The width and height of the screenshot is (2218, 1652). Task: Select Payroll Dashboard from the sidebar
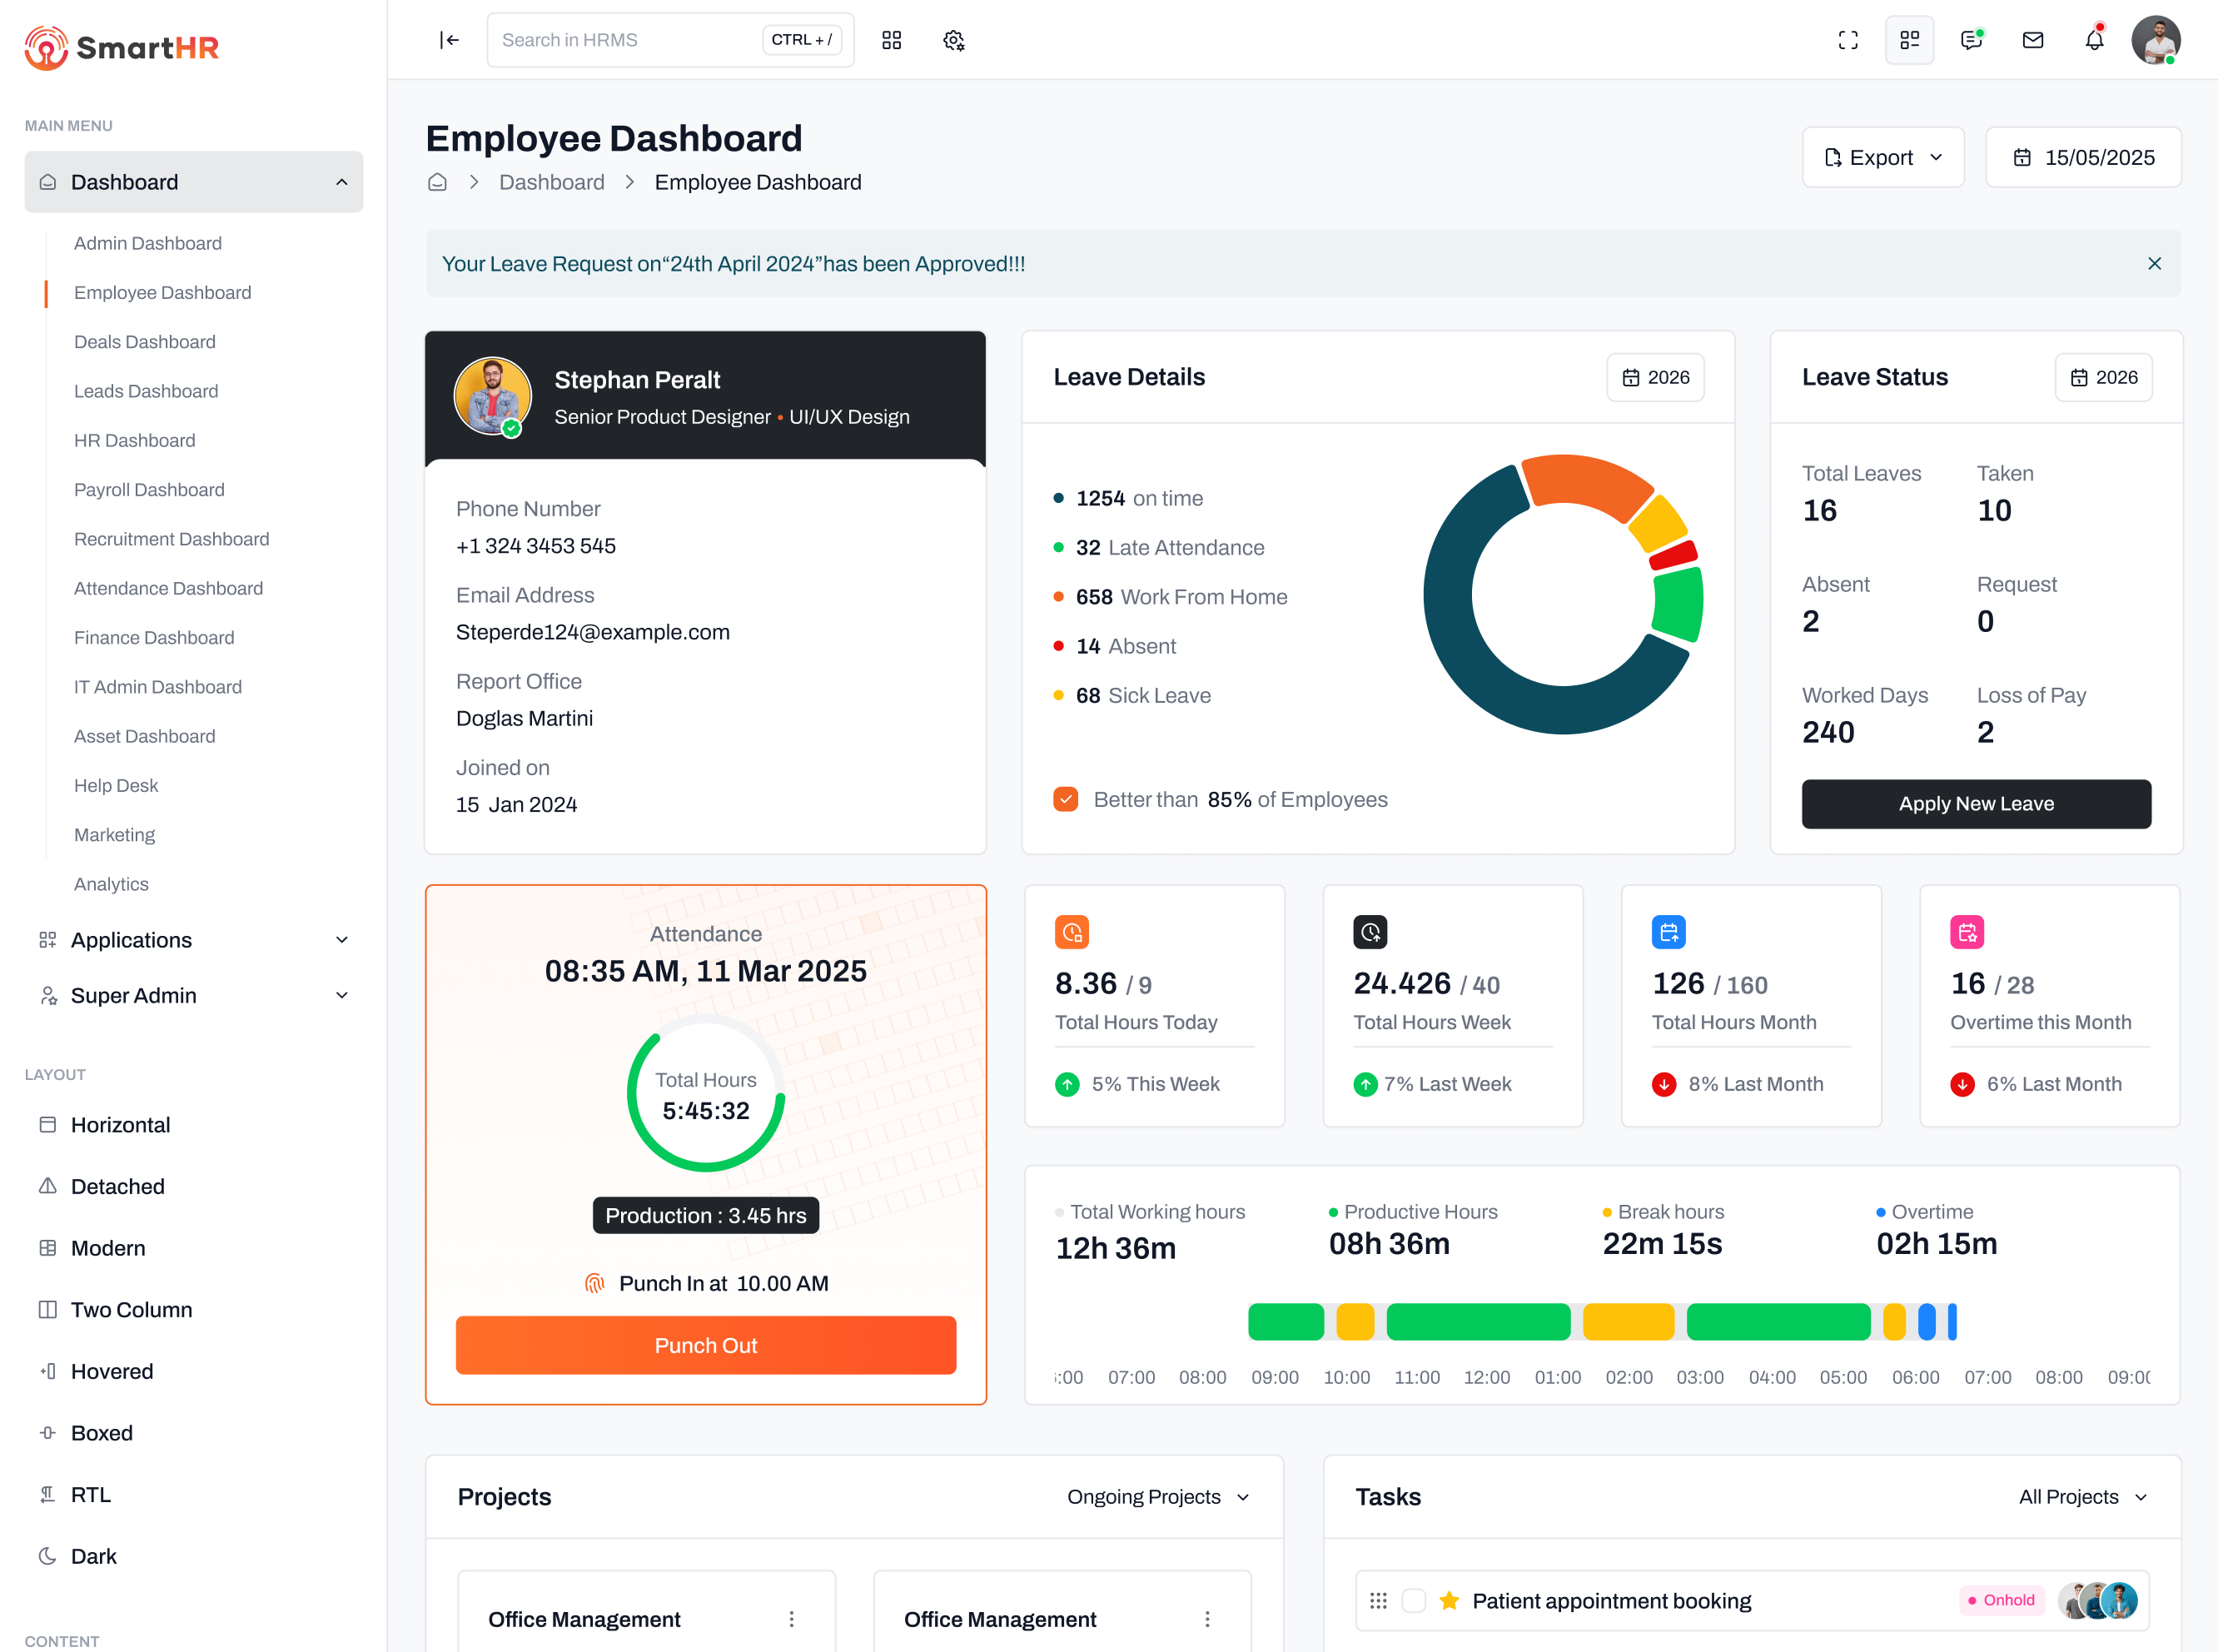pyautogui.click(x=149, y=489)
